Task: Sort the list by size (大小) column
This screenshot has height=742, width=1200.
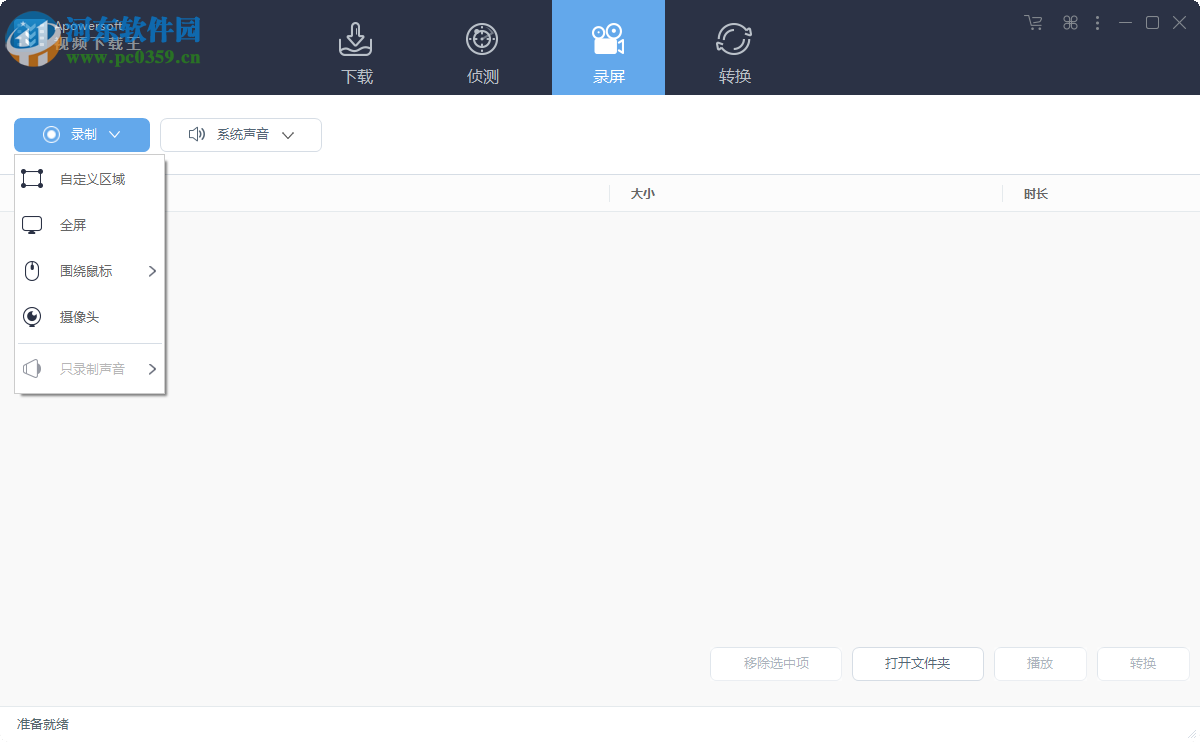Action: coord(643,193)
